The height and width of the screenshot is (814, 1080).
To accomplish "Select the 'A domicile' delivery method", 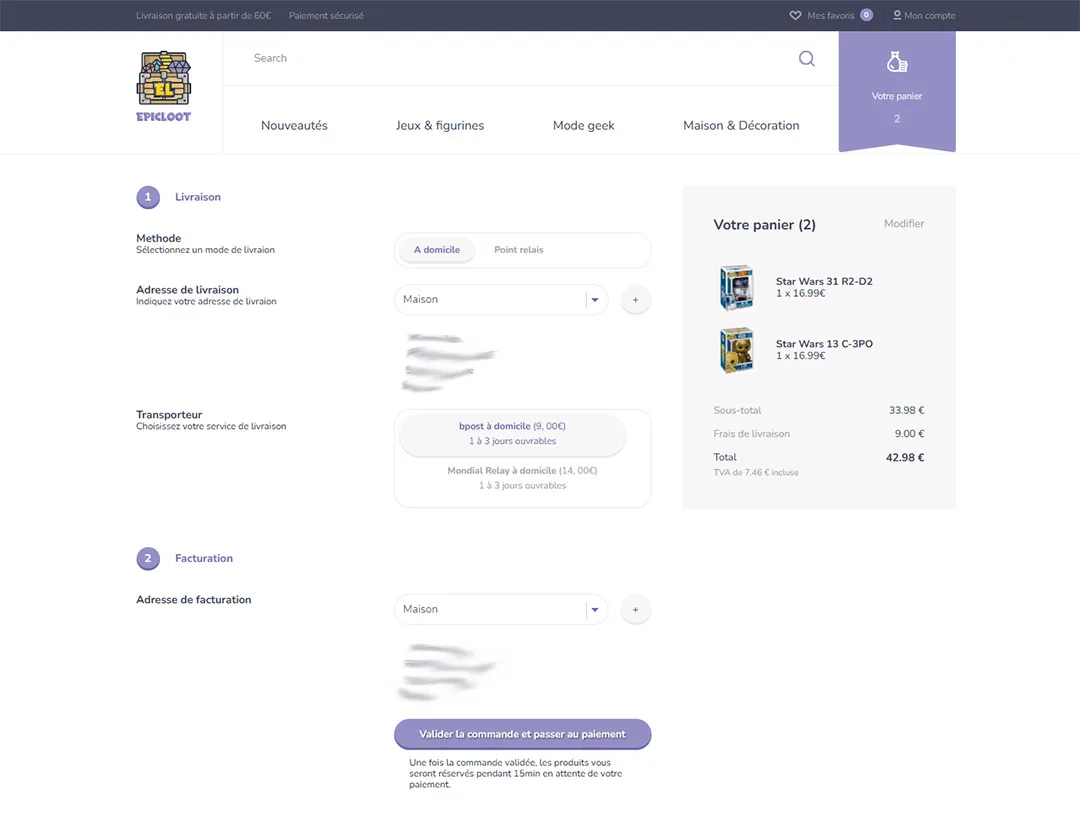I will [x=437, y=250].
